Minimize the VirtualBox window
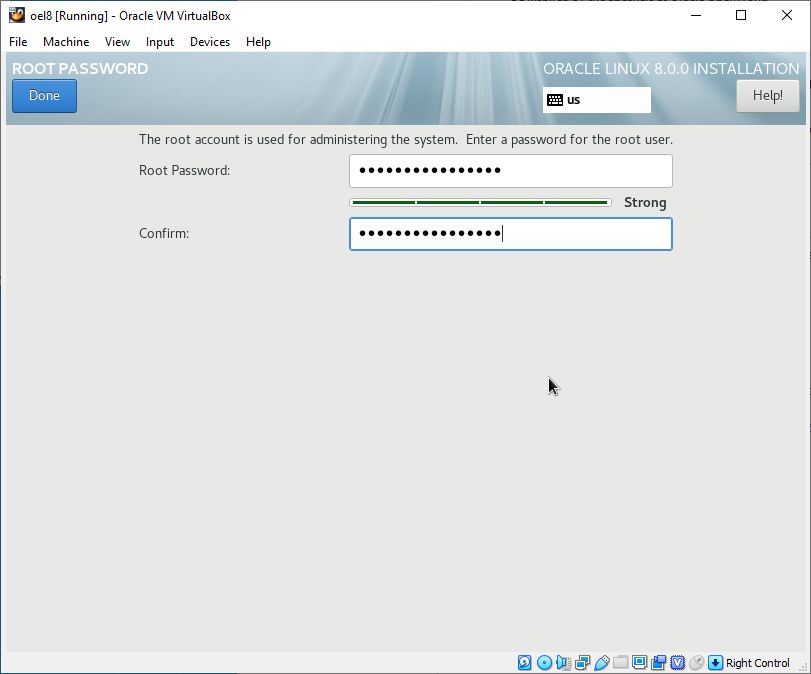The image size is (811, 674). (696, 16)
